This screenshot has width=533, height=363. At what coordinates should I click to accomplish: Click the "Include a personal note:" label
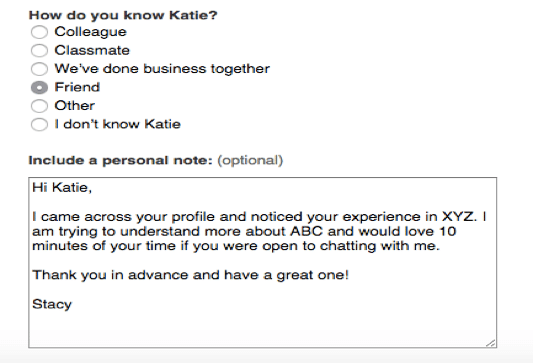tap(120, 160)
